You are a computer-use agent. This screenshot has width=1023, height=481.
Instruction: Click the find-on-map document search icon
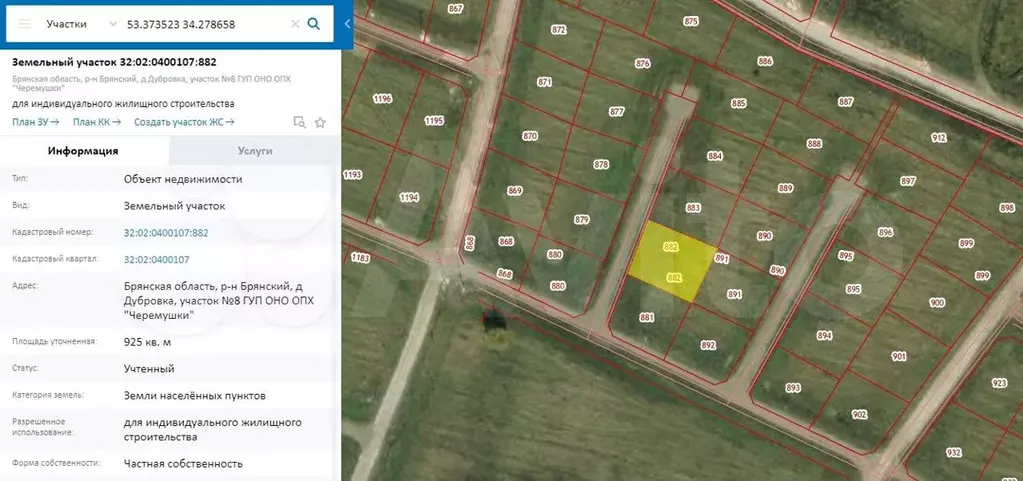[x=298, y=122]
